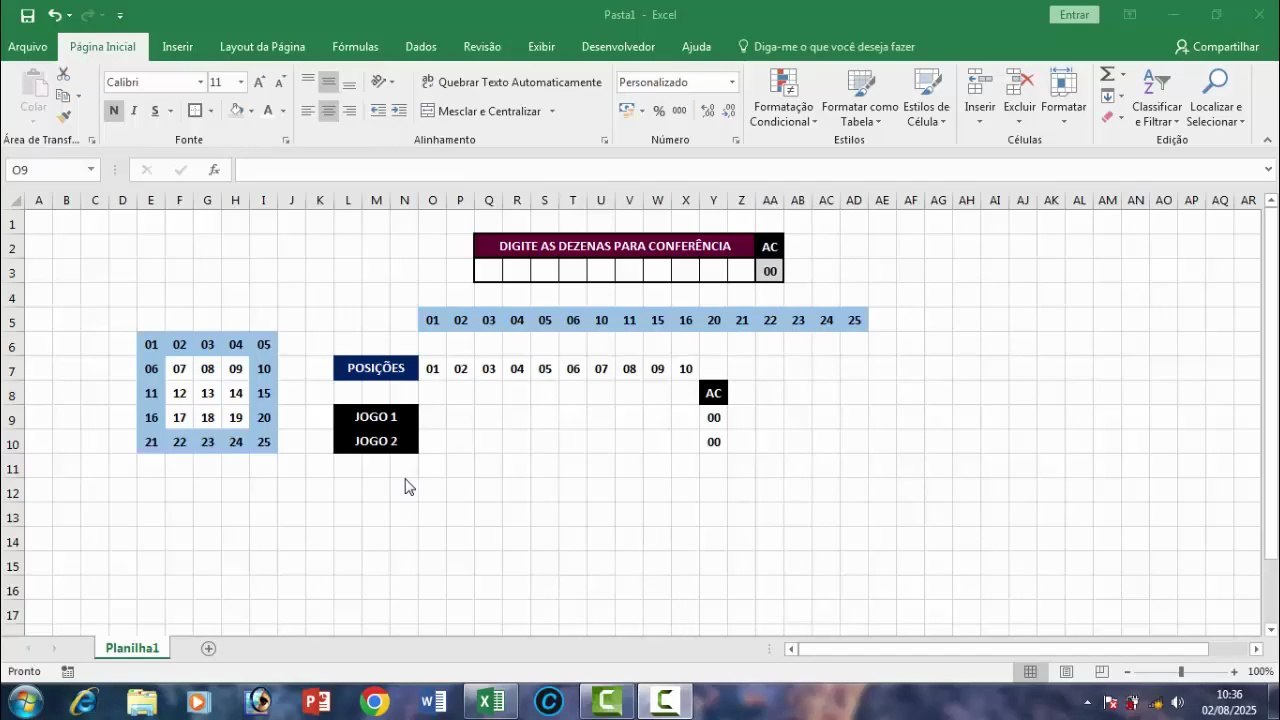Apply fill color paint bucket

click(x=237, y=111)
